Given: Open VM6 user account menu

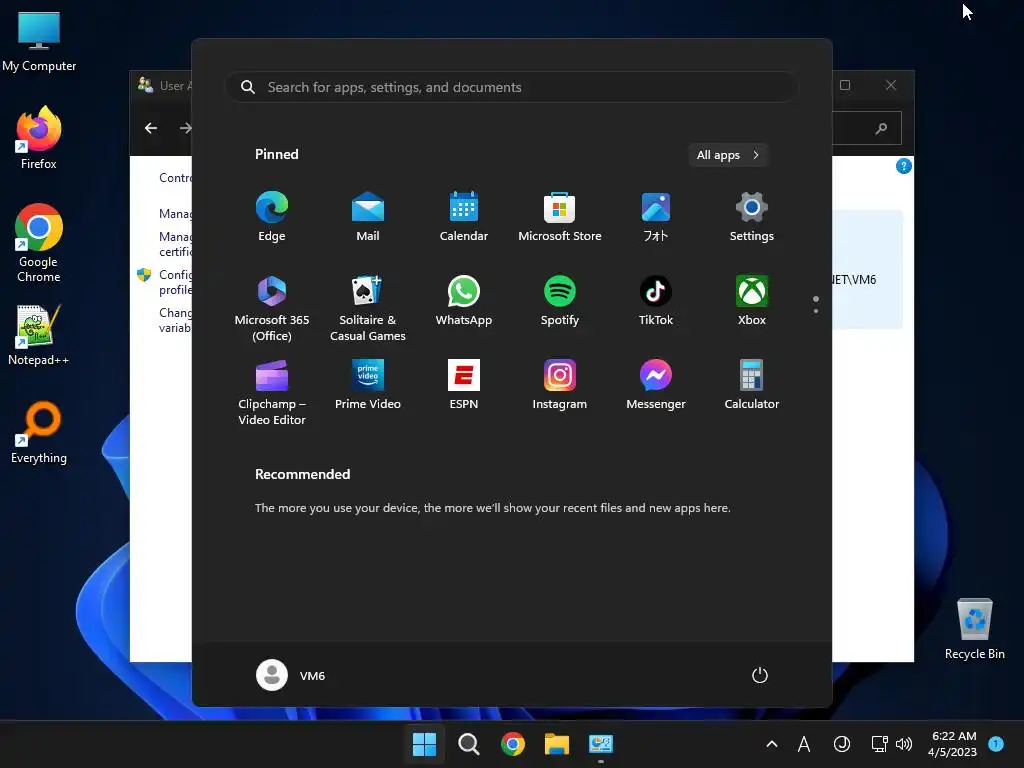Looking at the screenshot, I should 291,675.
